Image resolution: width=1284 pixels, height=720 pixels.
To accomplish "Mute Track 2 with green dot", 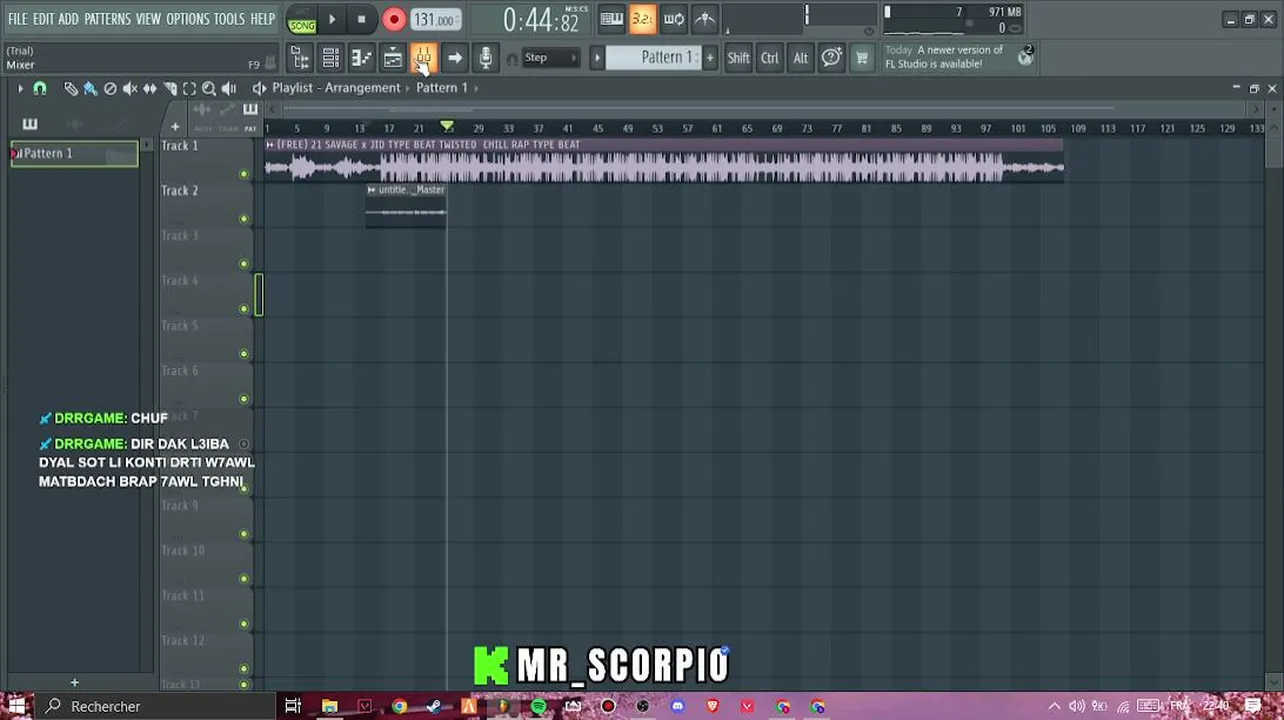I will [x=243, y=219].
